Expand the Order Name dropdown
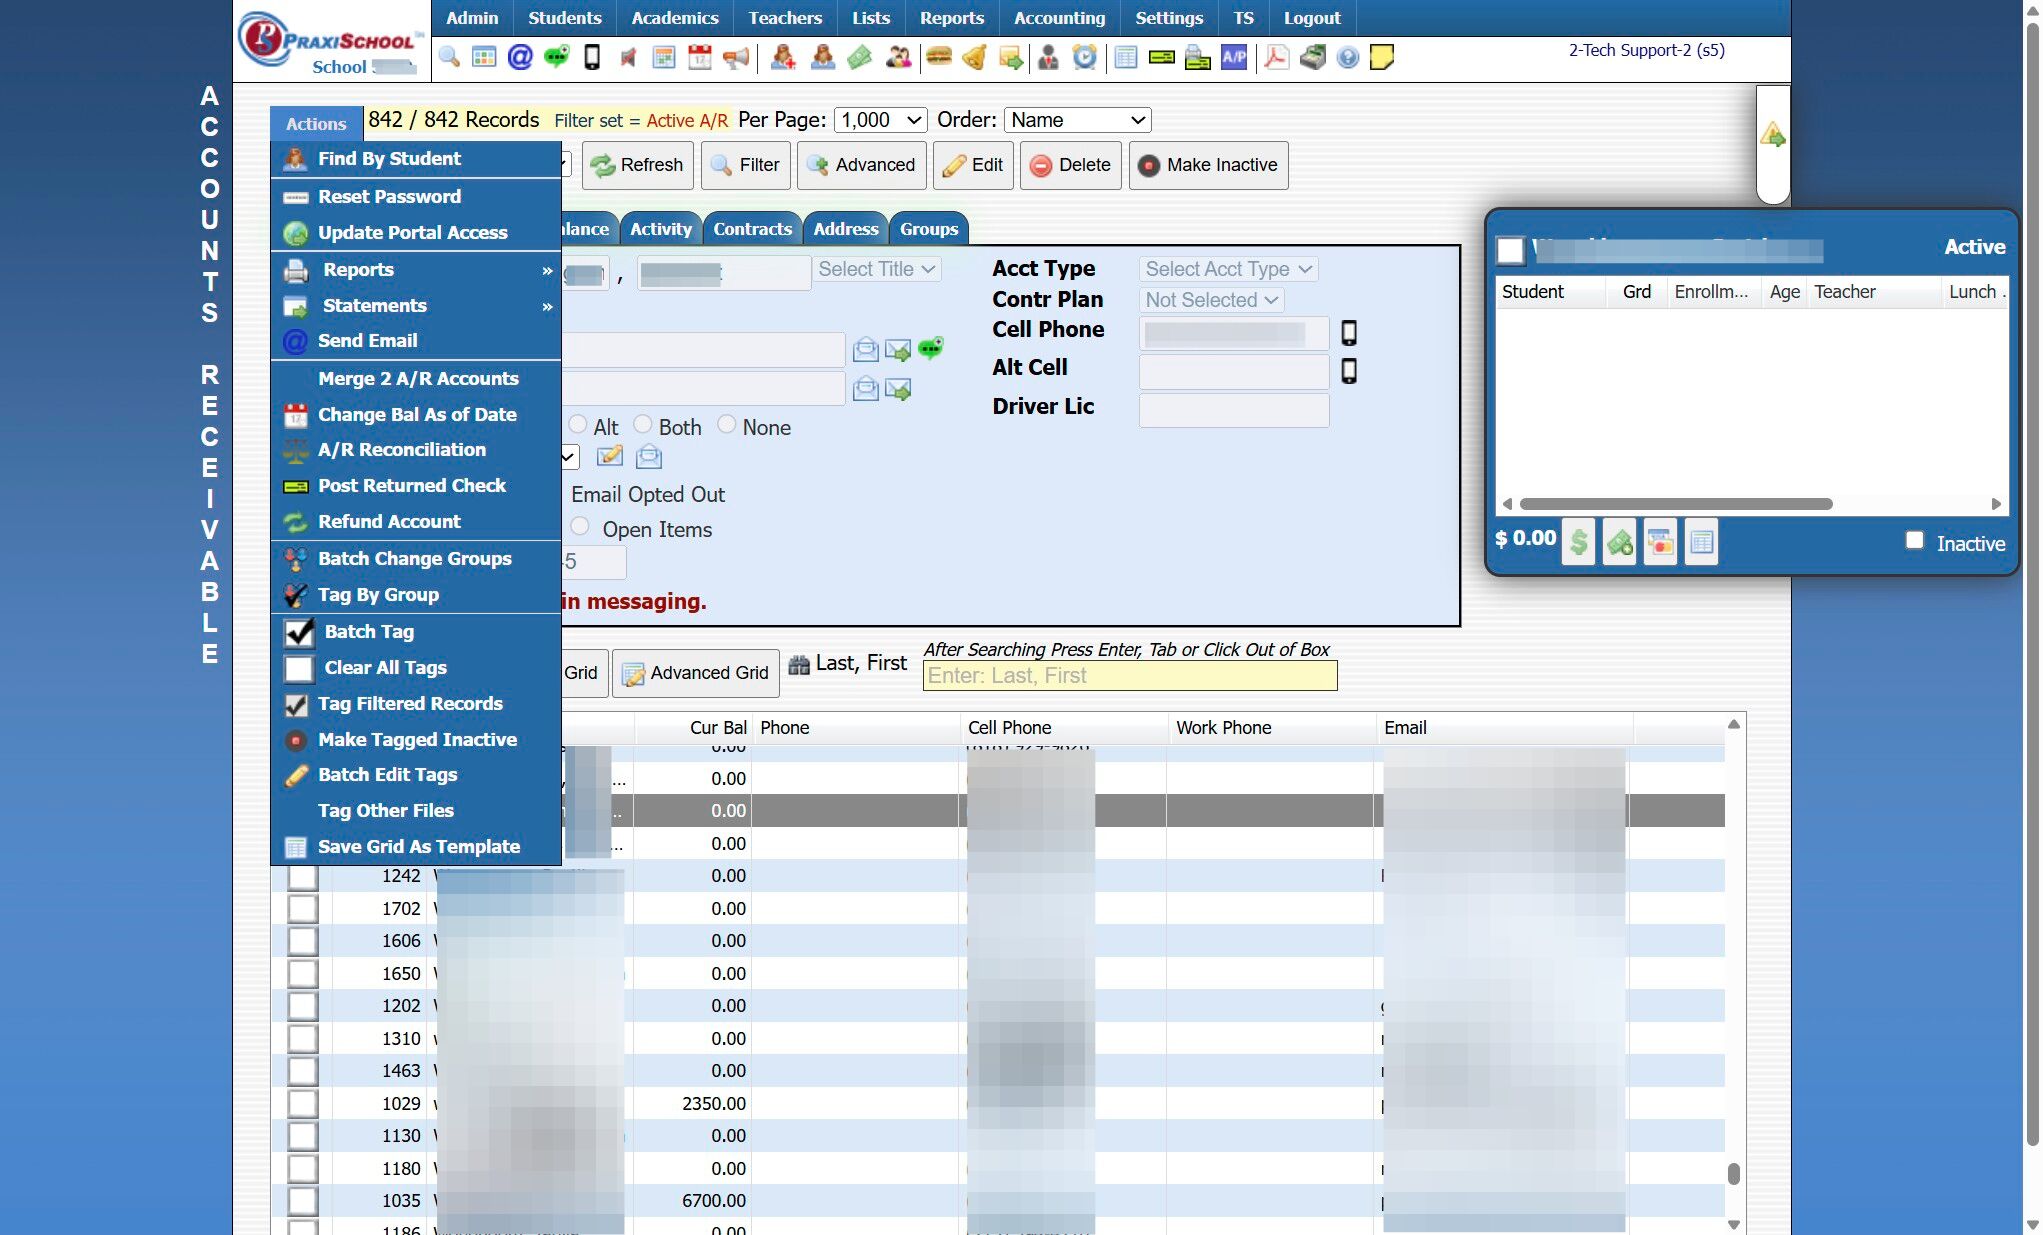 [1077, 120]
